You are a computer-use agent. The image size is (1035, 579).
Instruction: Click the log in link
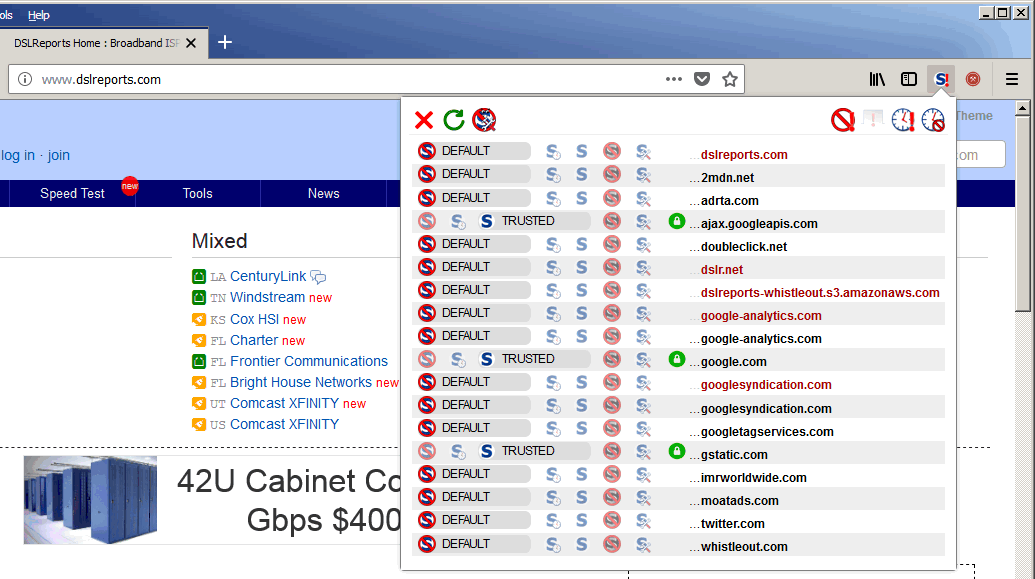tap(17, 155)
